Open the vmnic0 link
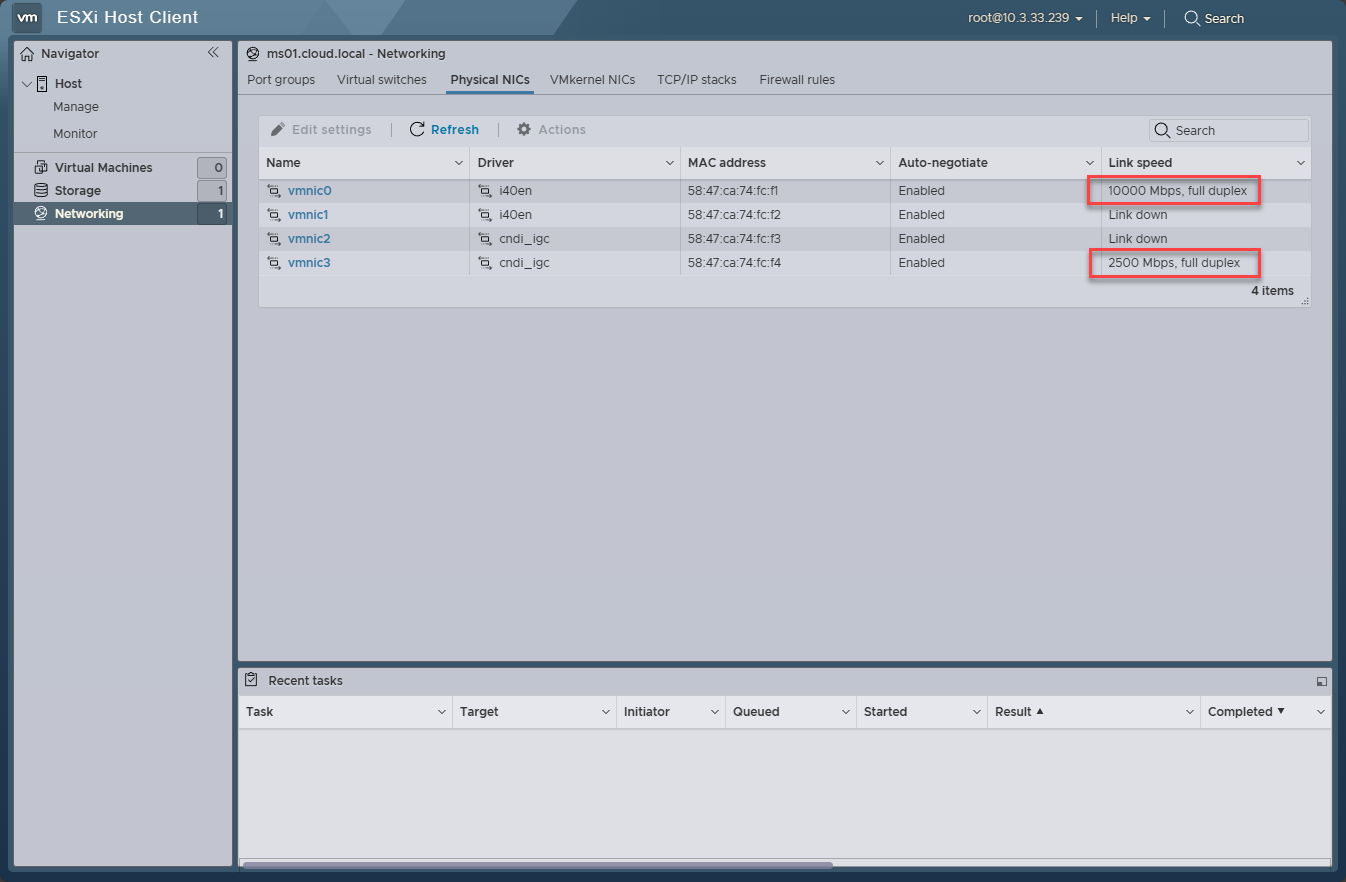The image size is (1346, 882). [x=309, y=190]
